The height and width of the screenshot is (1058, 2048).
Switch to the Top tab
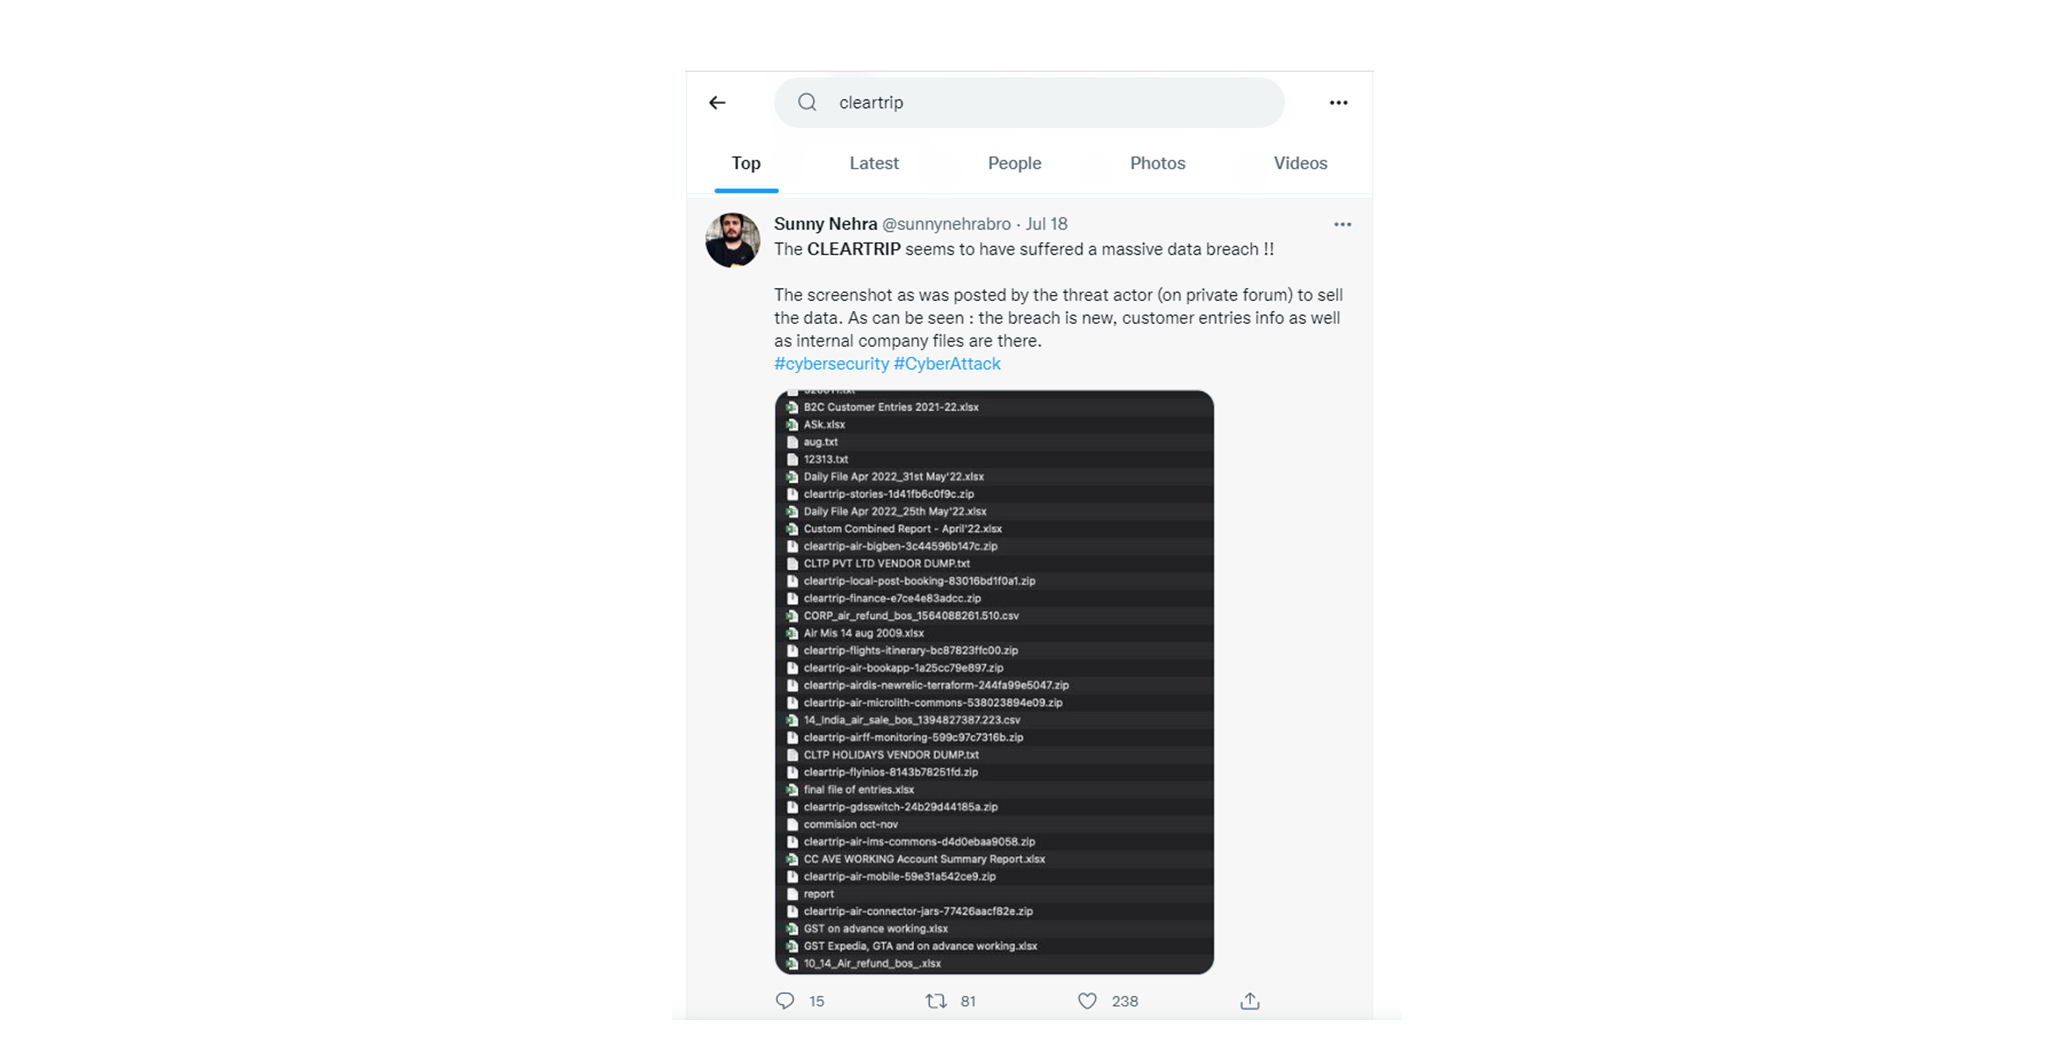[x=746, y=163]
